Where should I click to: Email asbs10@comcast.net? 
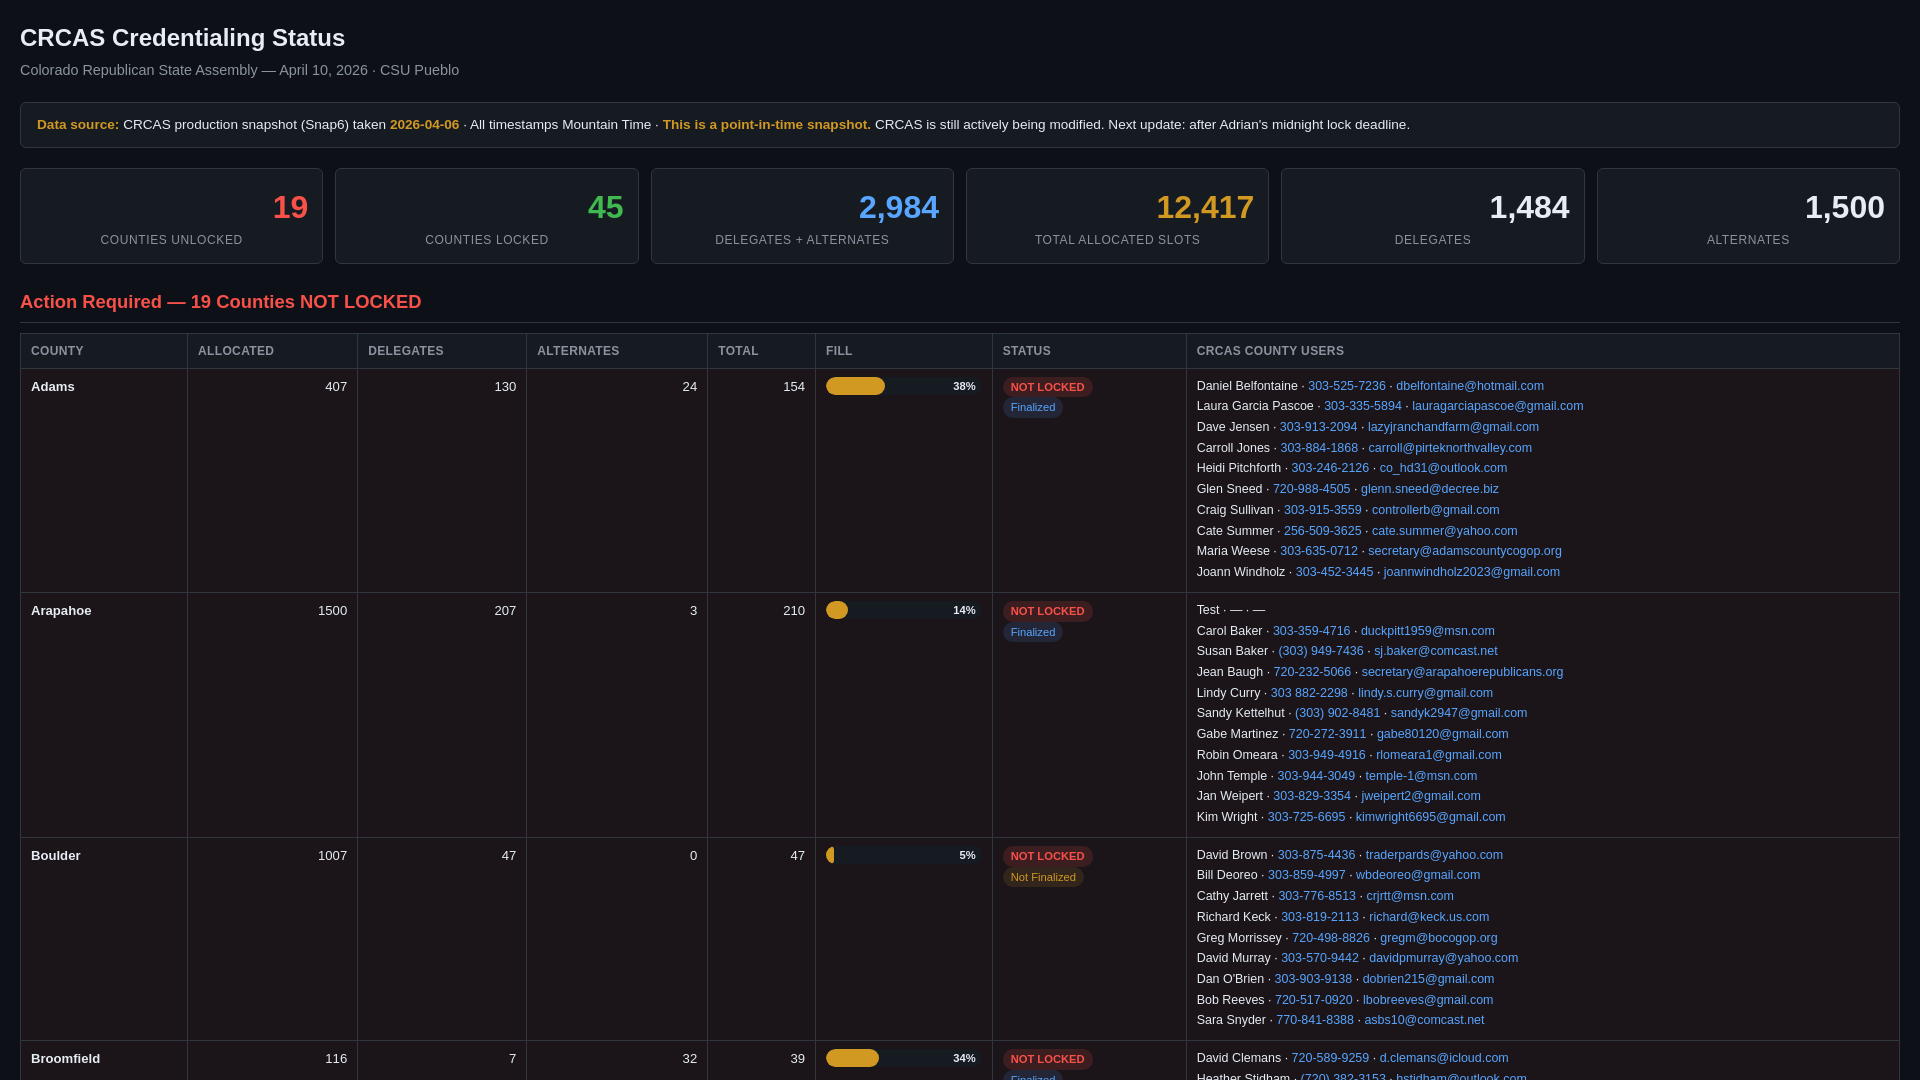pyautogui.click(x=1423, y=1020)
